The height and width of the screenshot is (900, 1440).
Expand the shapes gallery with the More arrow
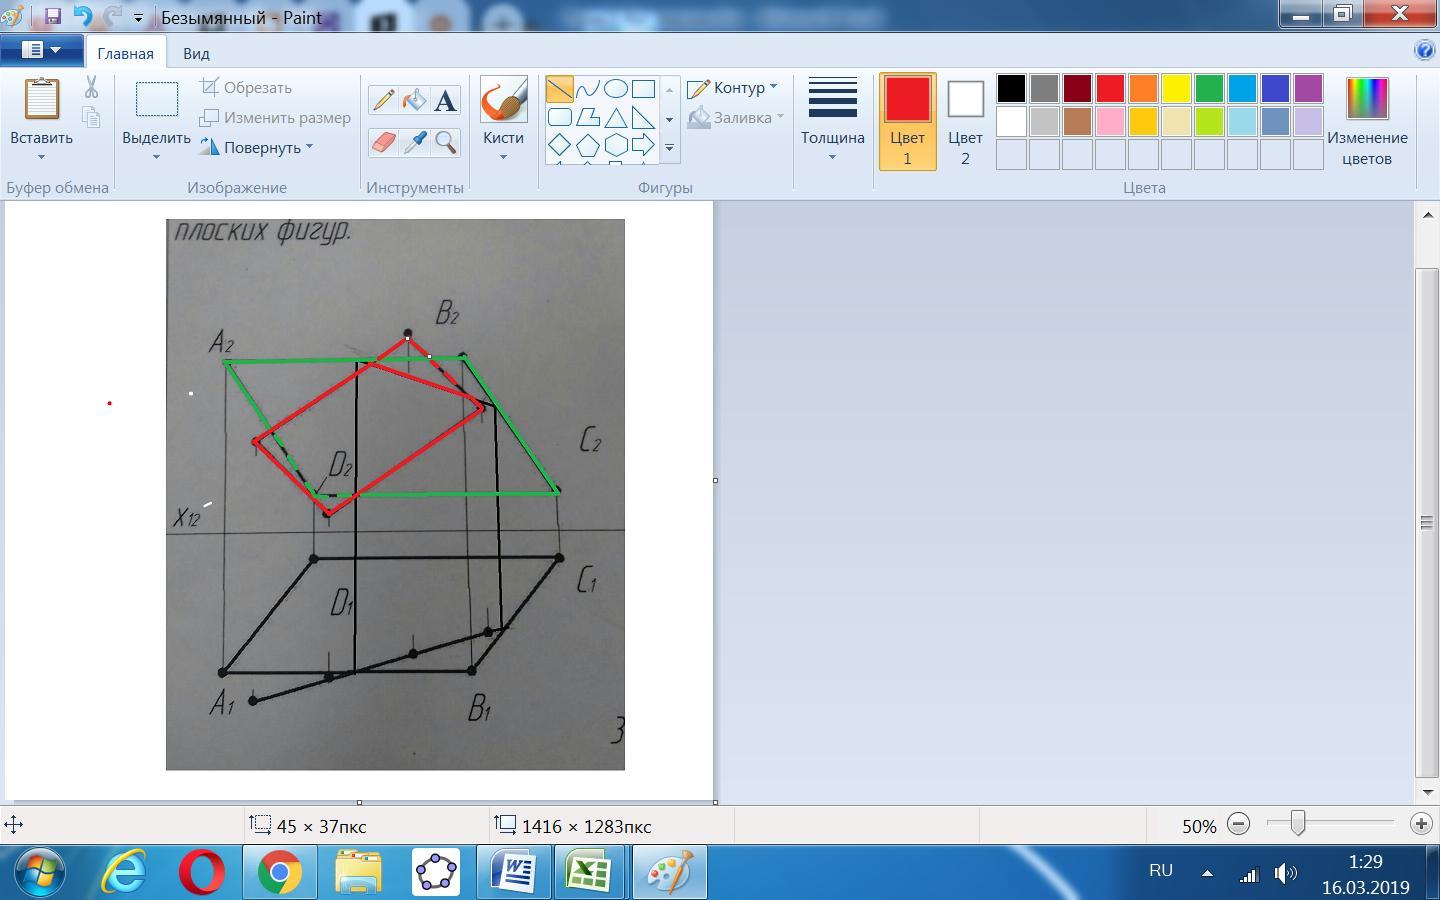coord(669,148)
